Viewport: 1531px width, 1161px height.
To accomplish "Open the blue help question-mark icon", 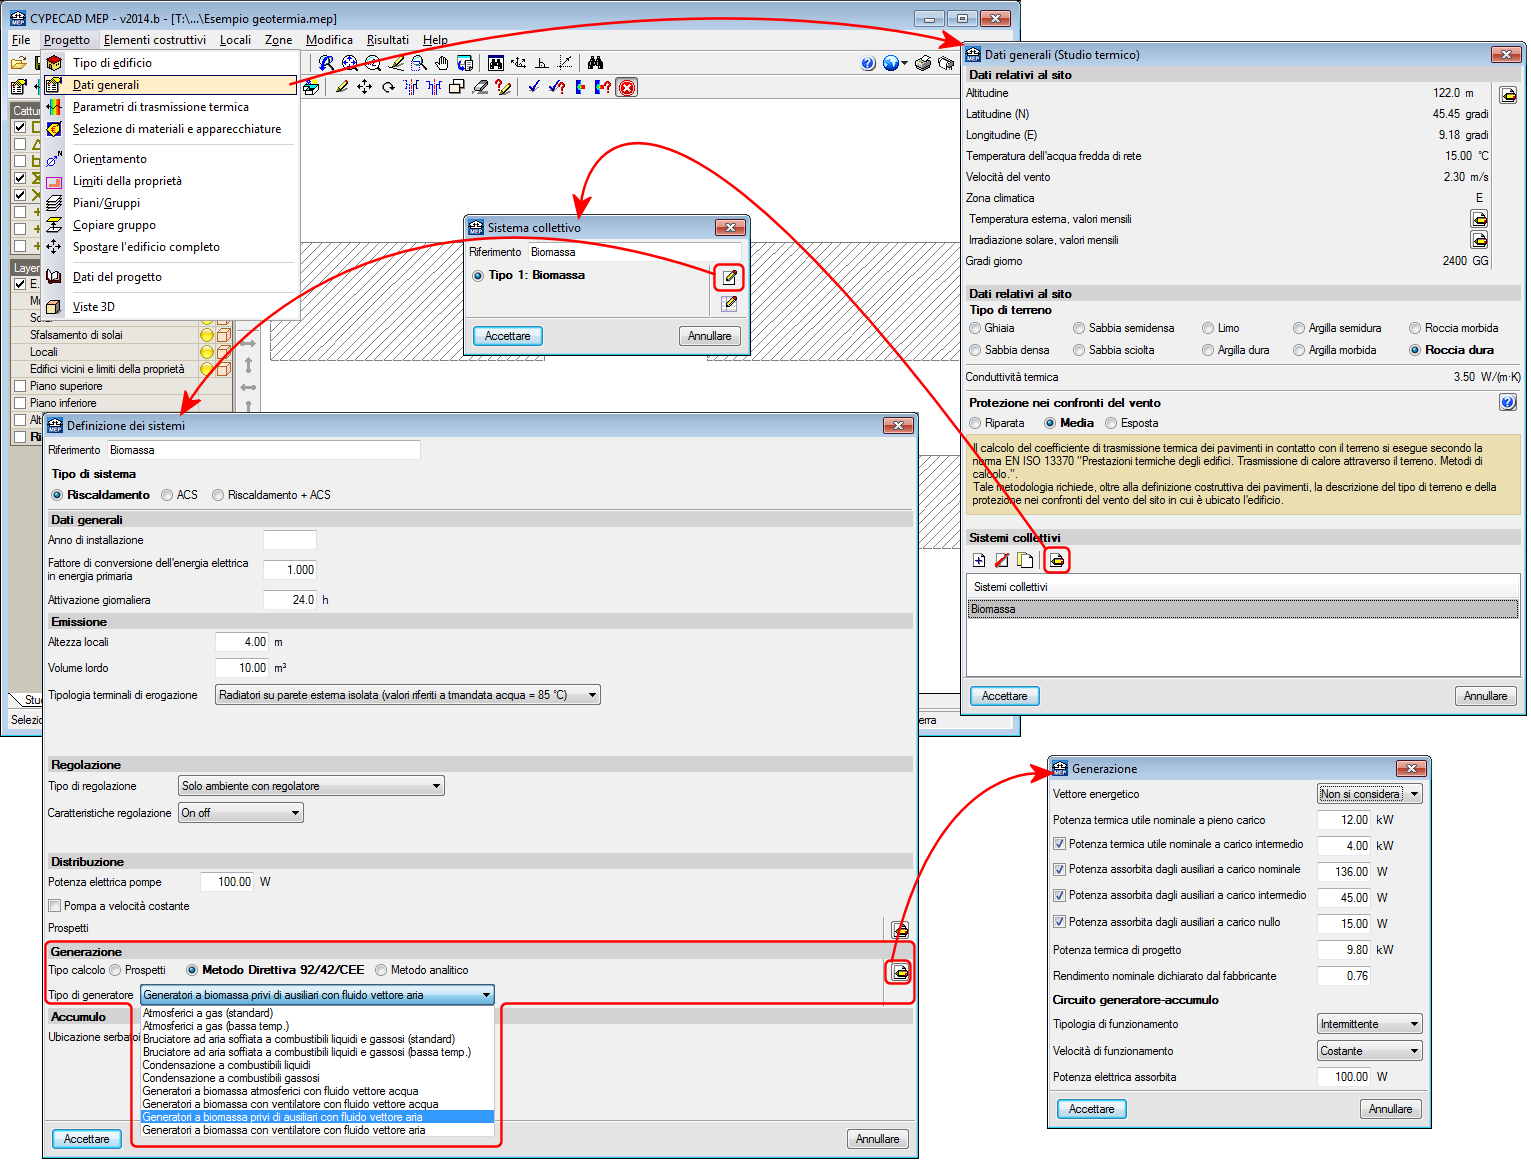I will [868, 63].
